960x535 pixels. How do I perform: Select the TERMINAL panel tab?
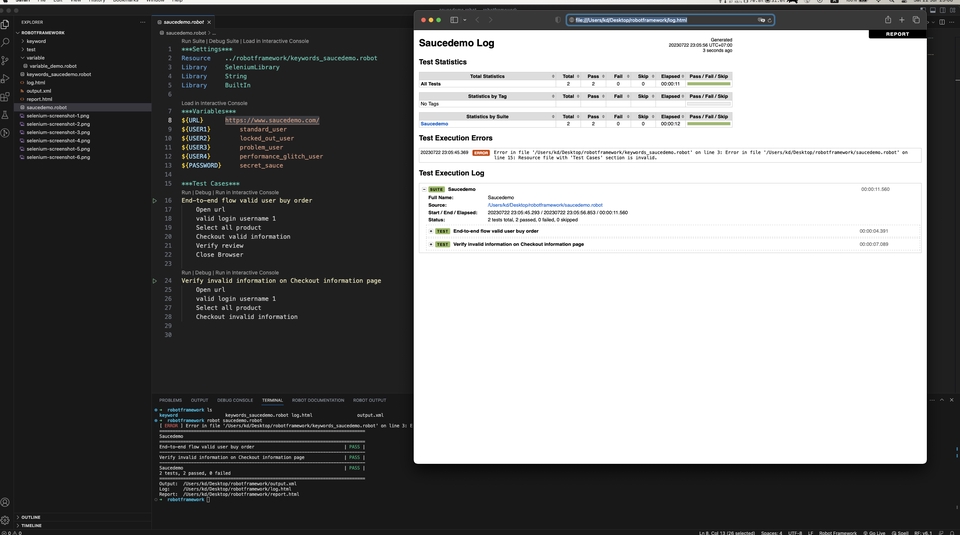click(272, 400)
